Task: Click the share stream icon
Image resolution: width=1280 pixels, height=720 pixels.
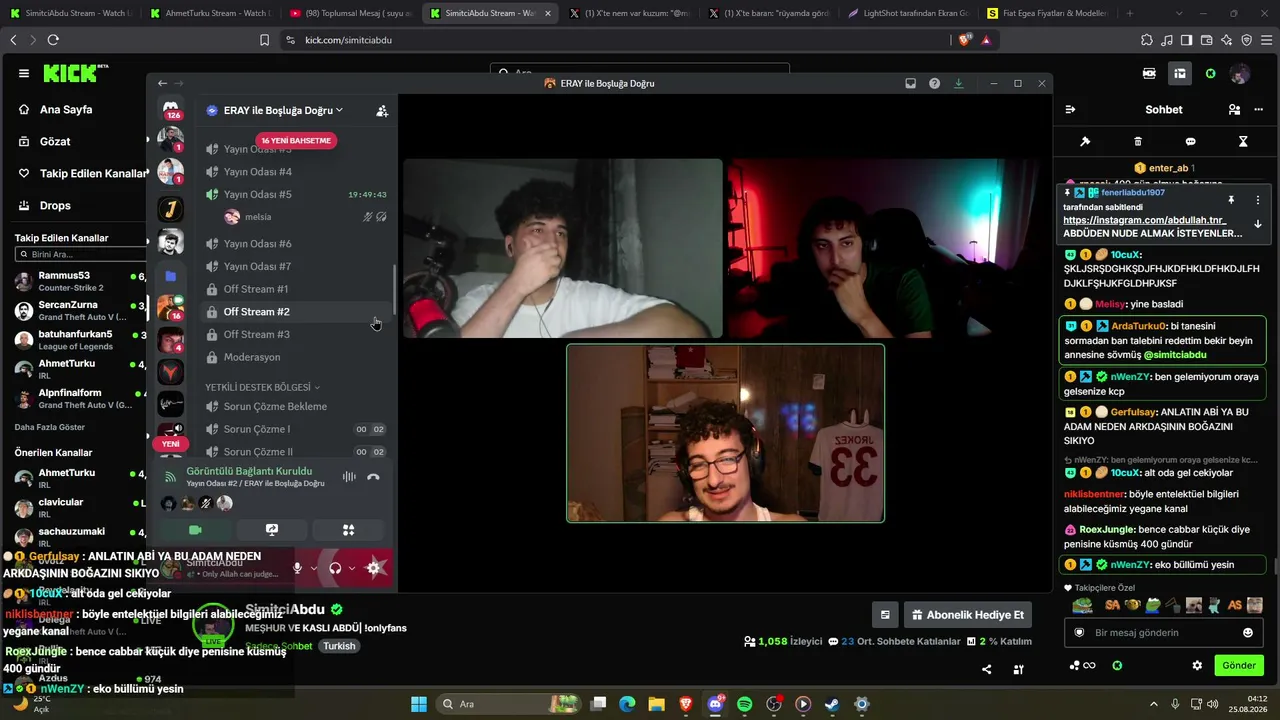Action: pyautogui.click(x=987, y=670)
